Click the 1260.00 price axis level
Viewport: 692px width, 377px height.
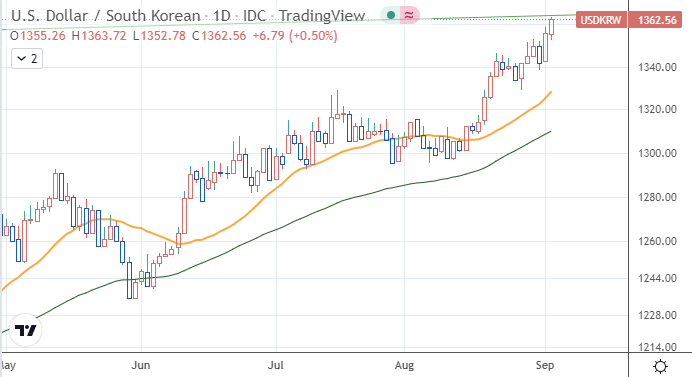click(x=657, y=241)
